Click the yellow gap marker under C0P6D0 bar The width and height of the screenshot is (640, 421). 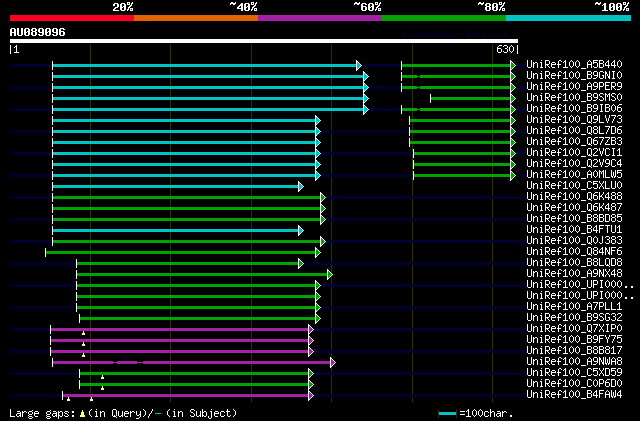coord(102,388)
